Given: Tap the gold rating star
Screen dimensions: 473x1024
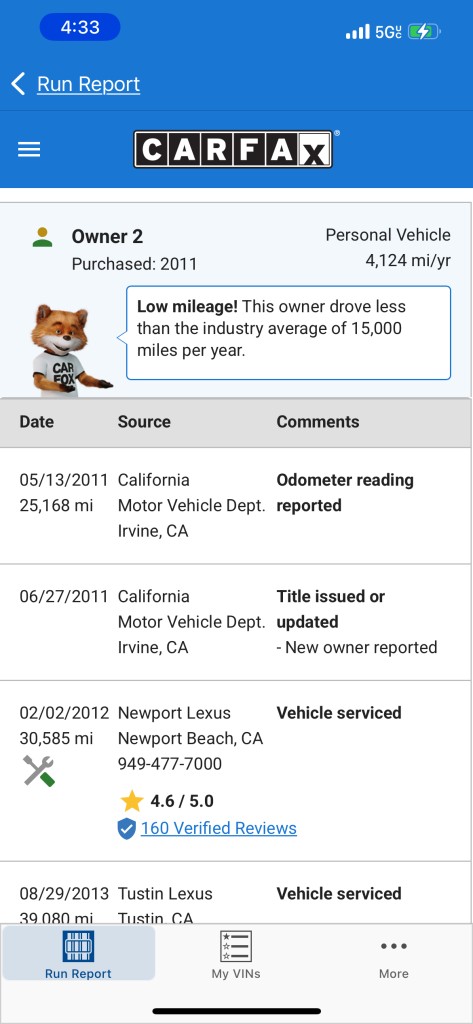Looking at the screenshot, I should point(132,801).
